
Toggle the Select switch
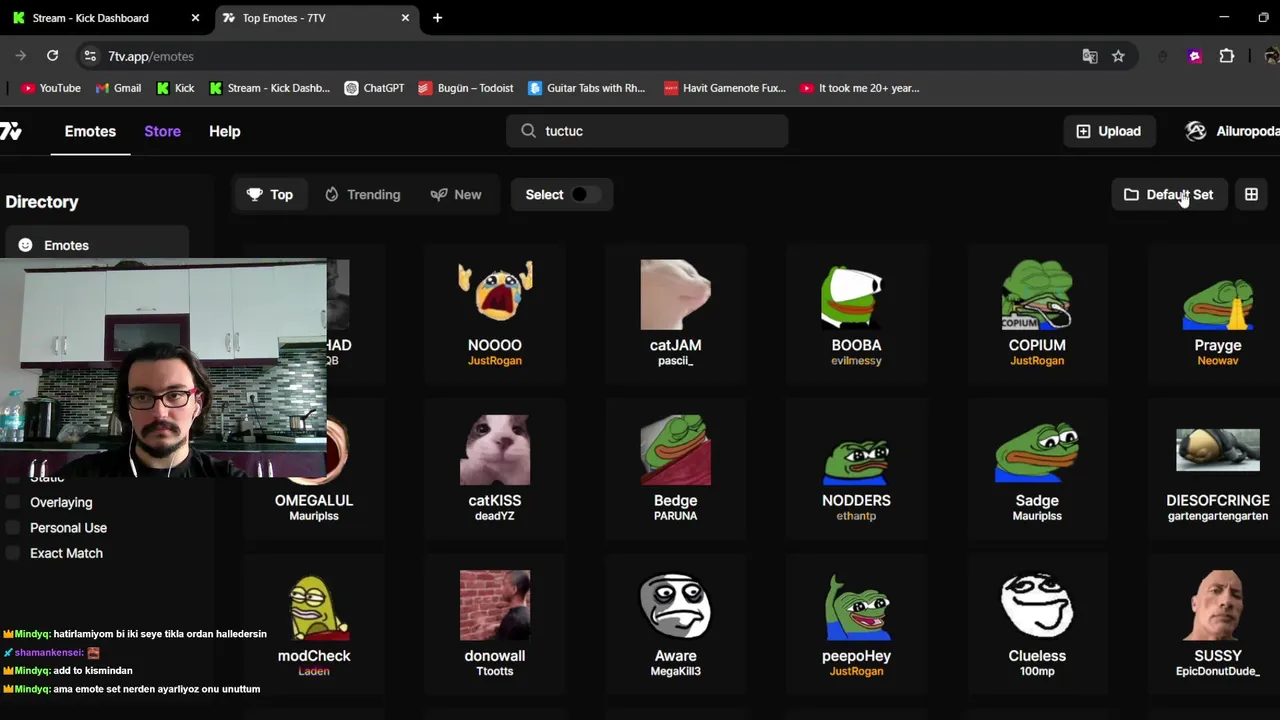586,194
